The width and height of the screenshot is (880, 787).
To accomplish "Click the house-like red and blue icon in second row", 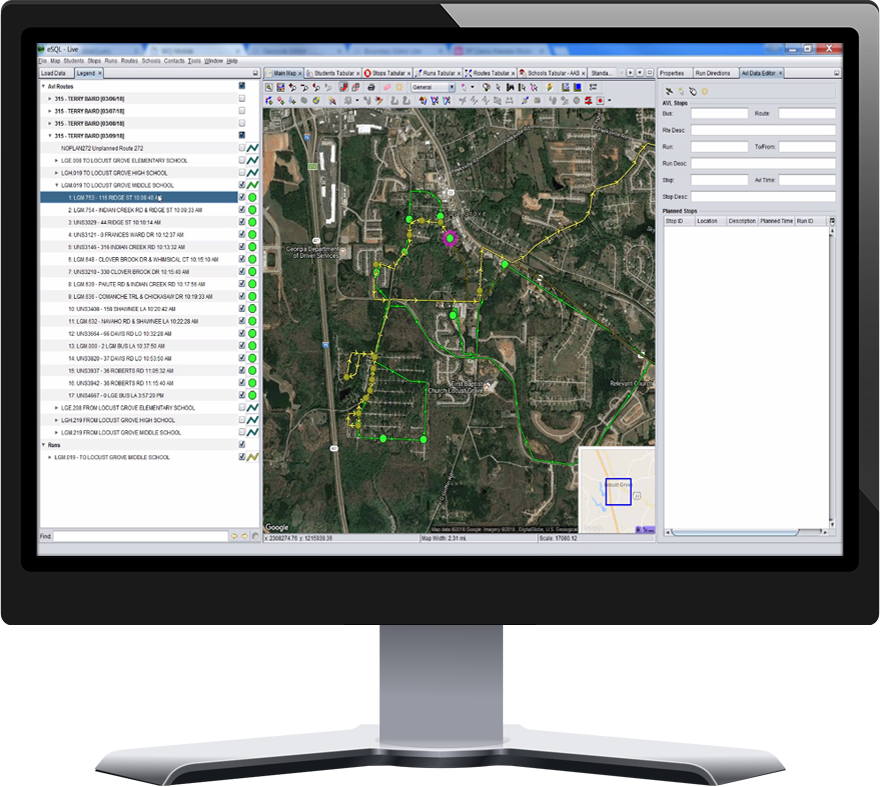I will (x=423, y=100).
